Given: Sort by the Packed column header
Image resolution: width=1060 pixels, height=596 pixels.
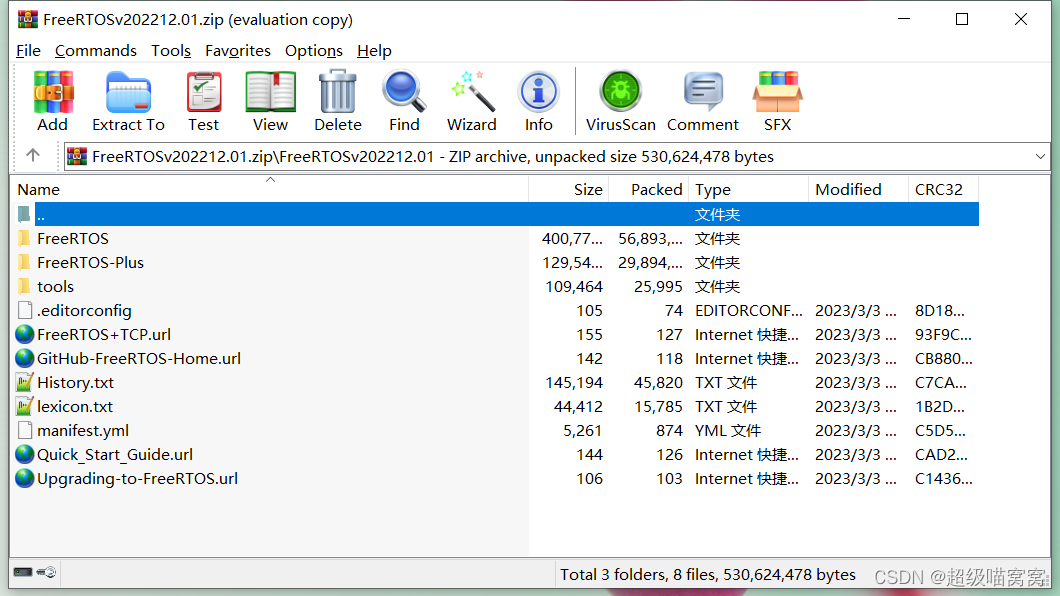Looking at the screenshot, I should (x=648, y=189).
